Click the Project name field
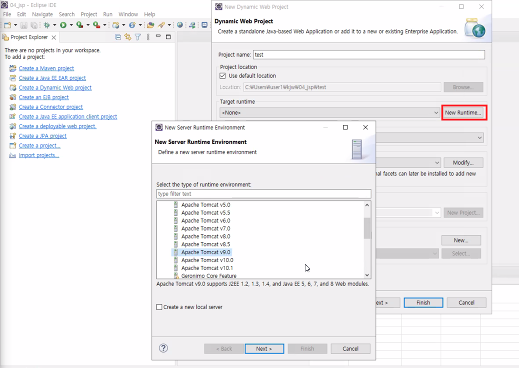The height and width of the screenshot is (368, 519). click(369, 55)
